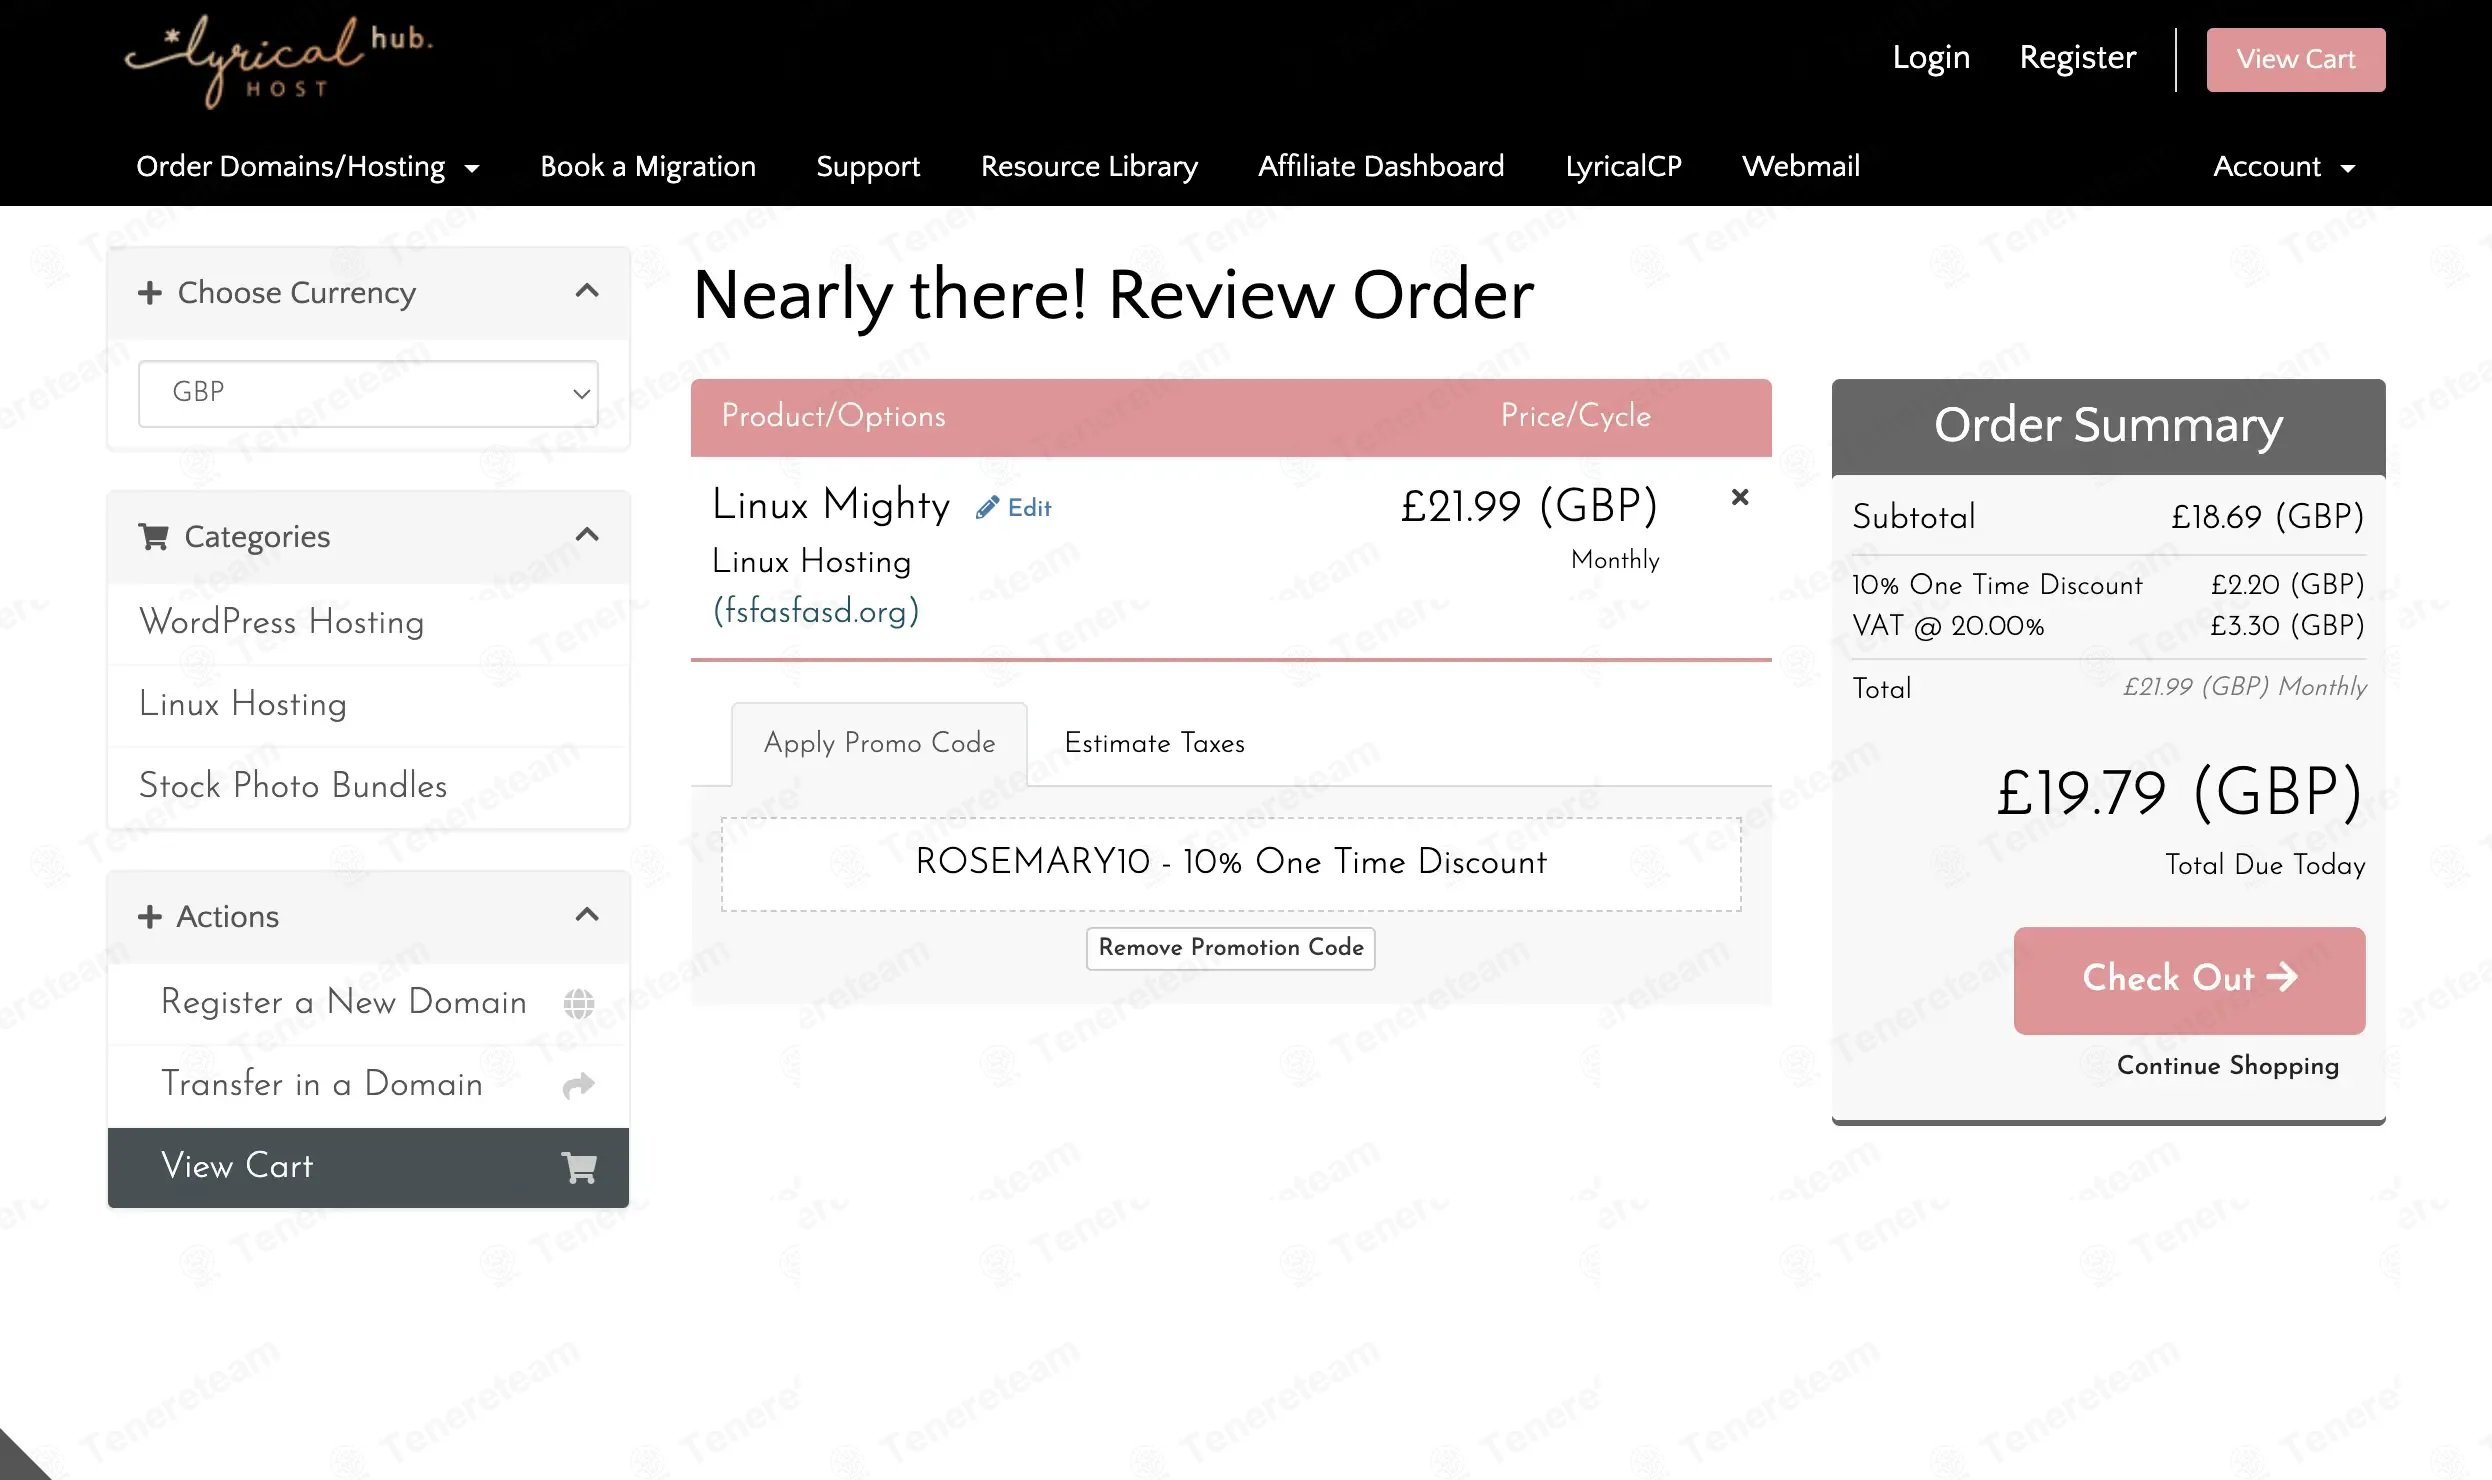Open Webmail from the navigation bar
Viewport: 2492px width, 1480px height.
(x=1801, y=166)
